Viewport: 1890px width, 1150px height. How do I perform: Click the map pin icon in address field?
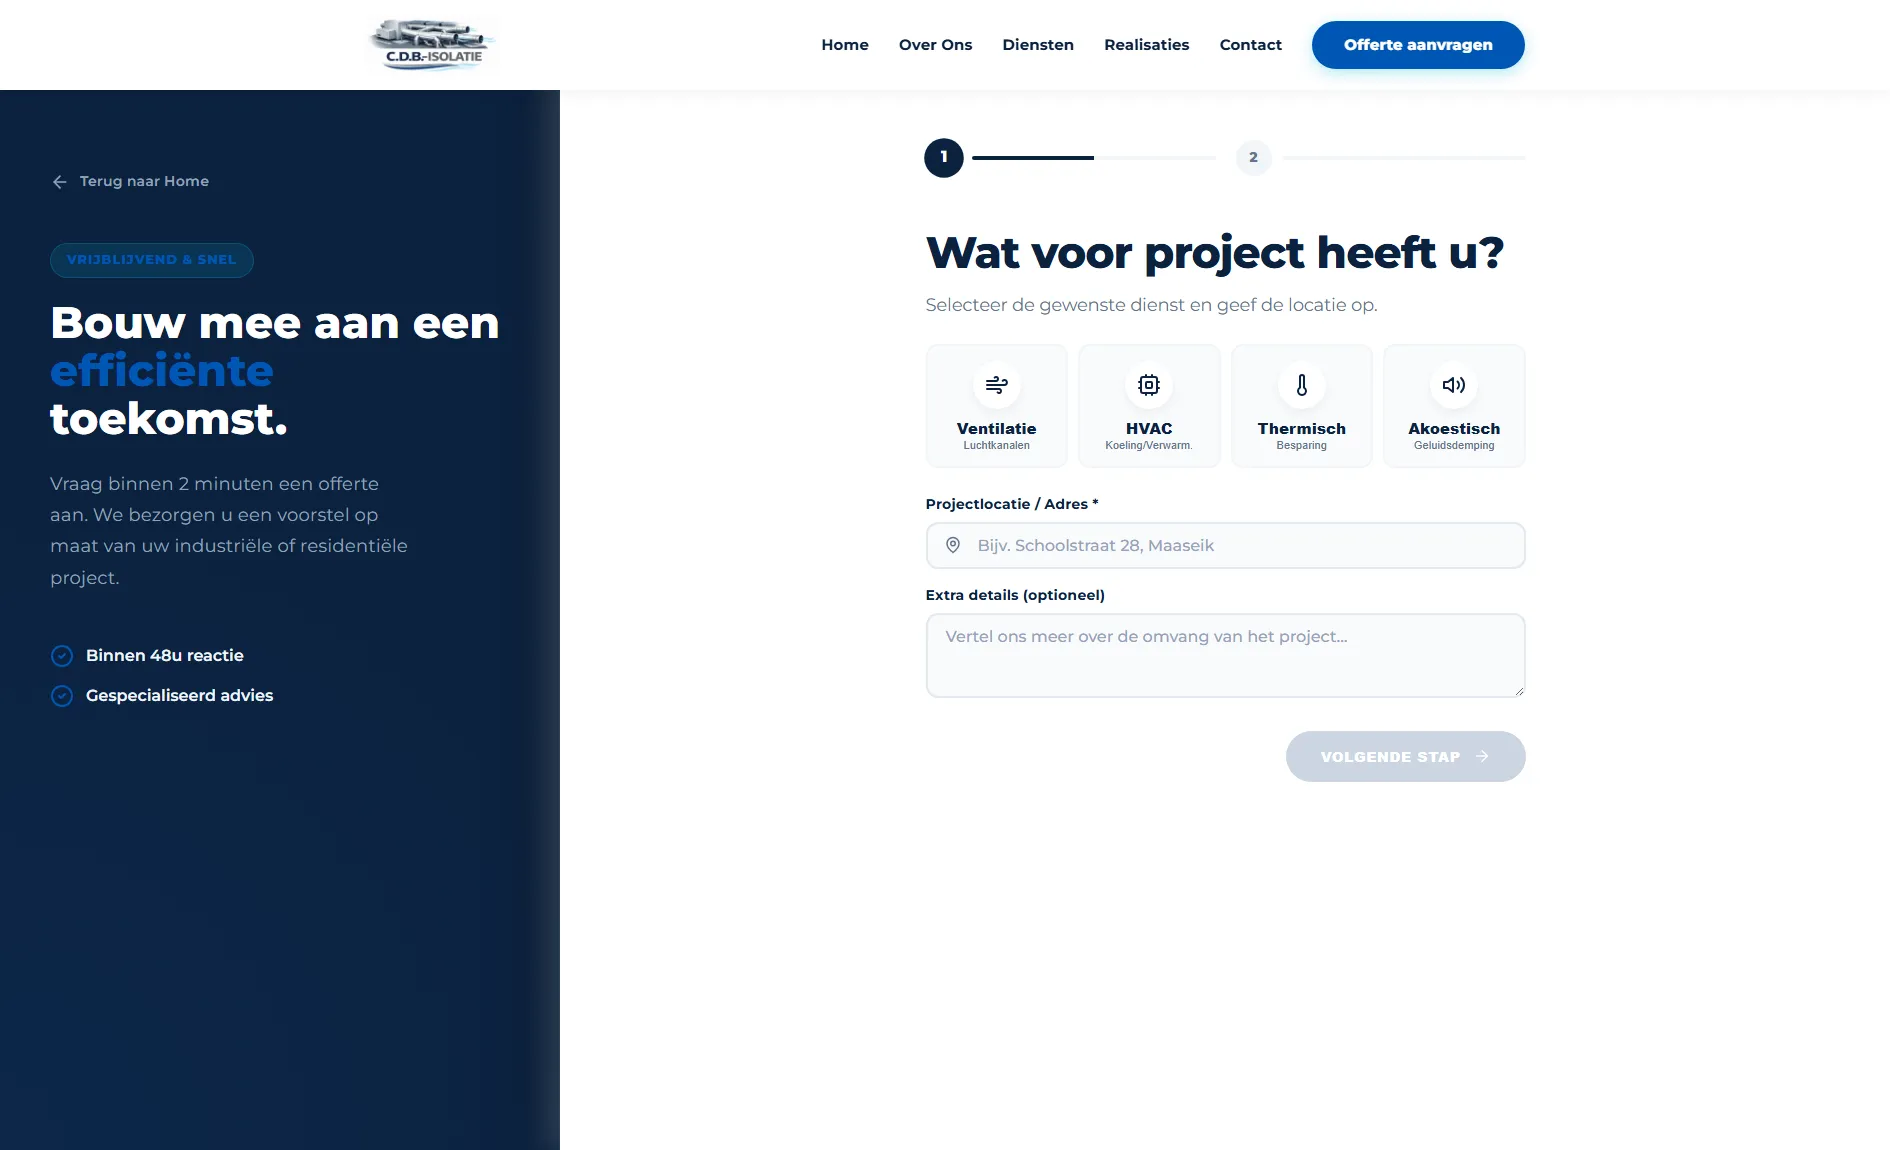pyautogui.click(x=953, y=545)
